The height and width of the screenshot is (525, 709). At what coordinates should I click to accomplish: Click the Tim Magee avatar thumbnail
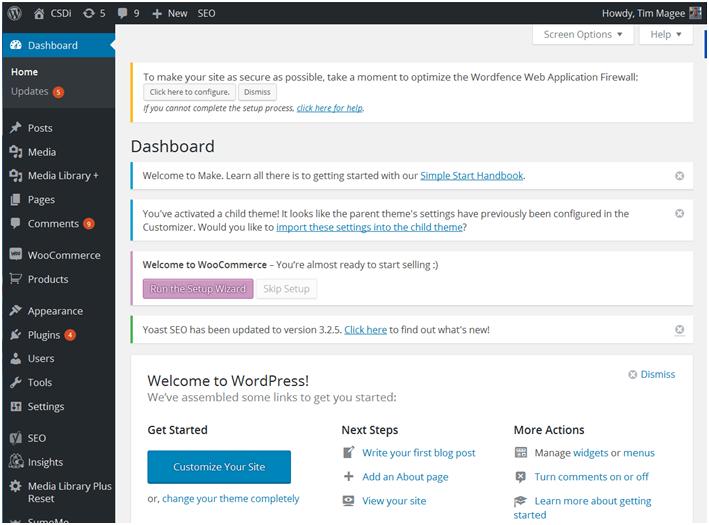[695, 13]
